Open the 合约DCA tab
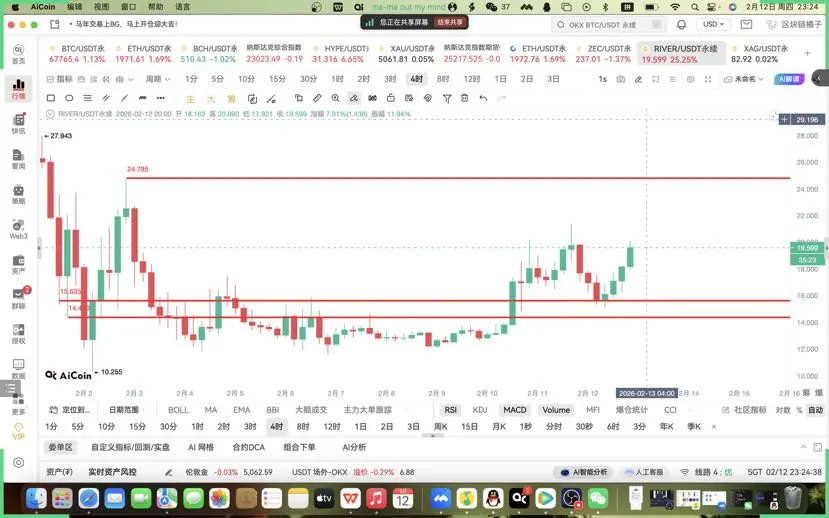This screenshot has width=829, height=518. coord(248,447)
